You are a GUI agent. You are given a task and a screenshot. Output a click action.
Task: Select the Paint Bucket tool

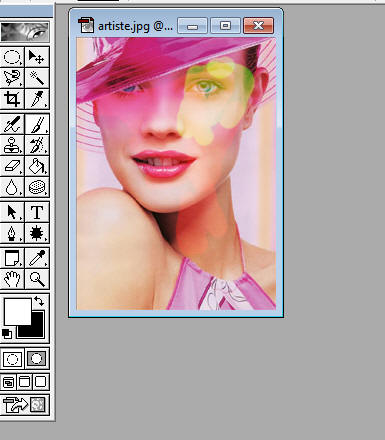tap(37, 166)
